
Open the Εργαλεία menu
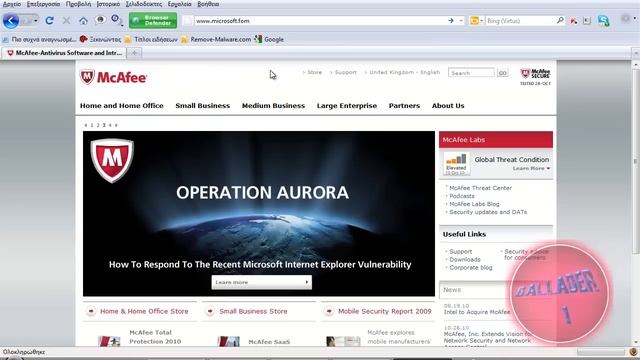pyautogui.click(x=179, y=4)
